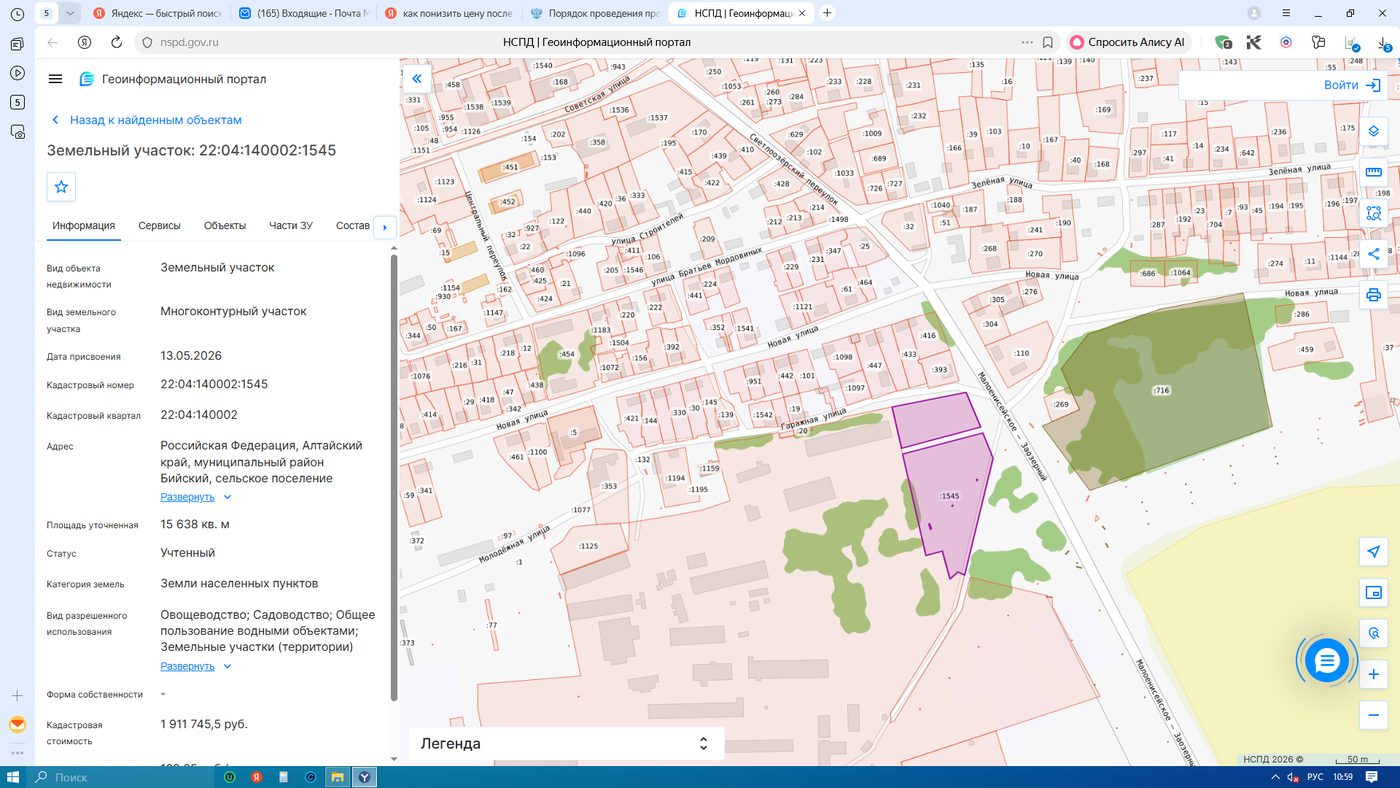Show more tabs with right arrow
This screenshot has height=788, width=1400.
click(x=385, y=227)
